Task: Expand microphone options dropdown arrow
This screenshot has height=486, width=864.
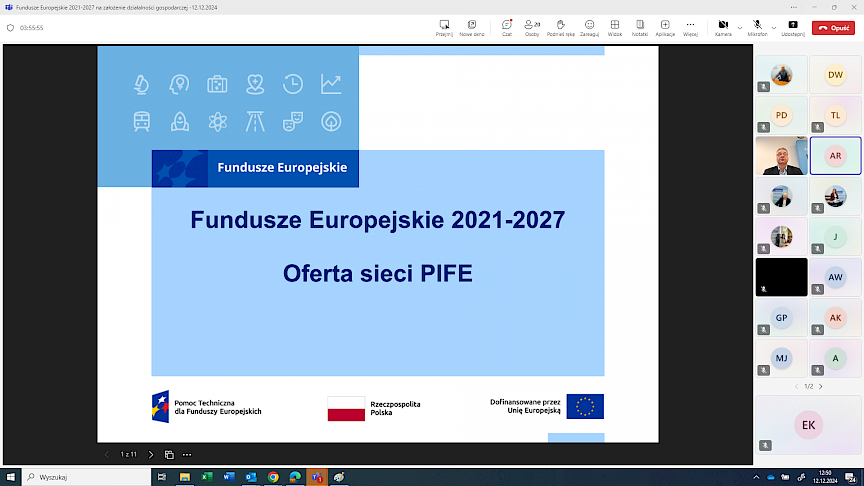Action: pyautogui.click(x=774, y=28)
